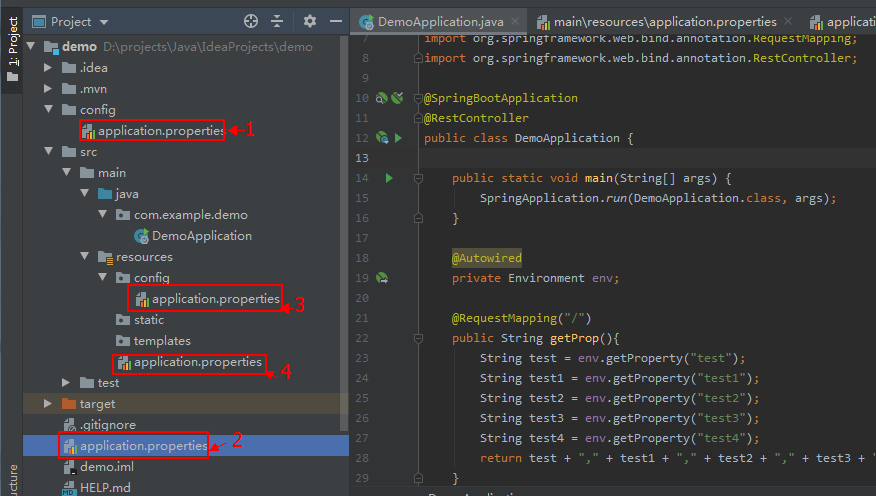Click the @SpringBootApplication annotation
Viewport: 876px width, 496px height.
[501, 98]
